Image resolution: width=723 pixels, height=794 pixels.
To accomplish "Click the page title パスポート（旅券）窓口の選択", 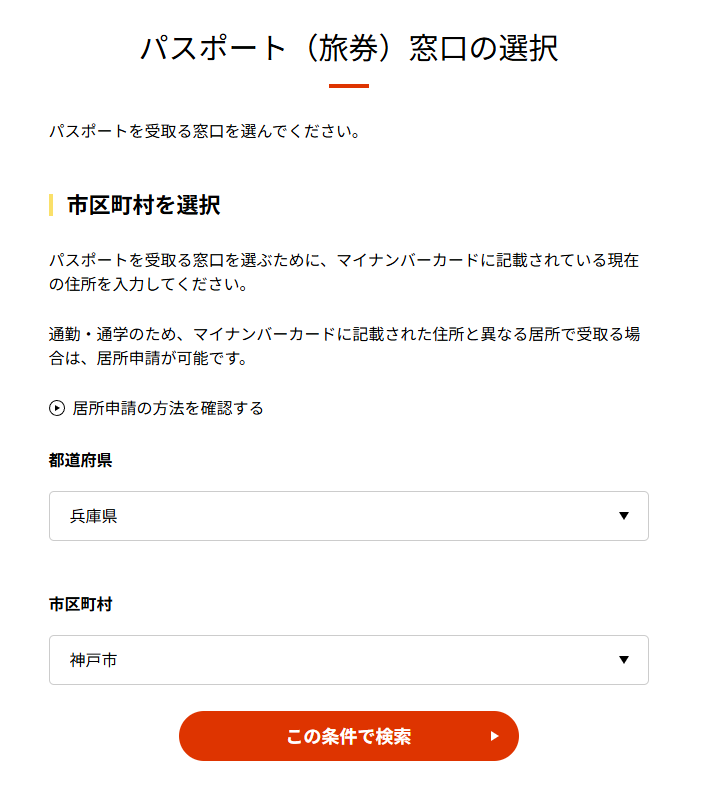I will point(348,49).
